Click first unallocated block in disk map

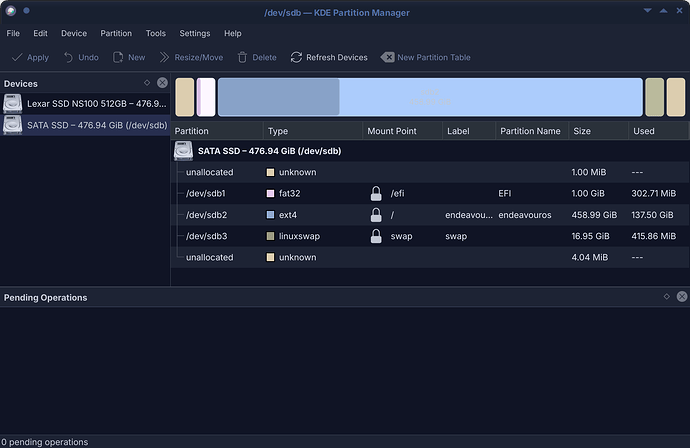click(185, 97)
